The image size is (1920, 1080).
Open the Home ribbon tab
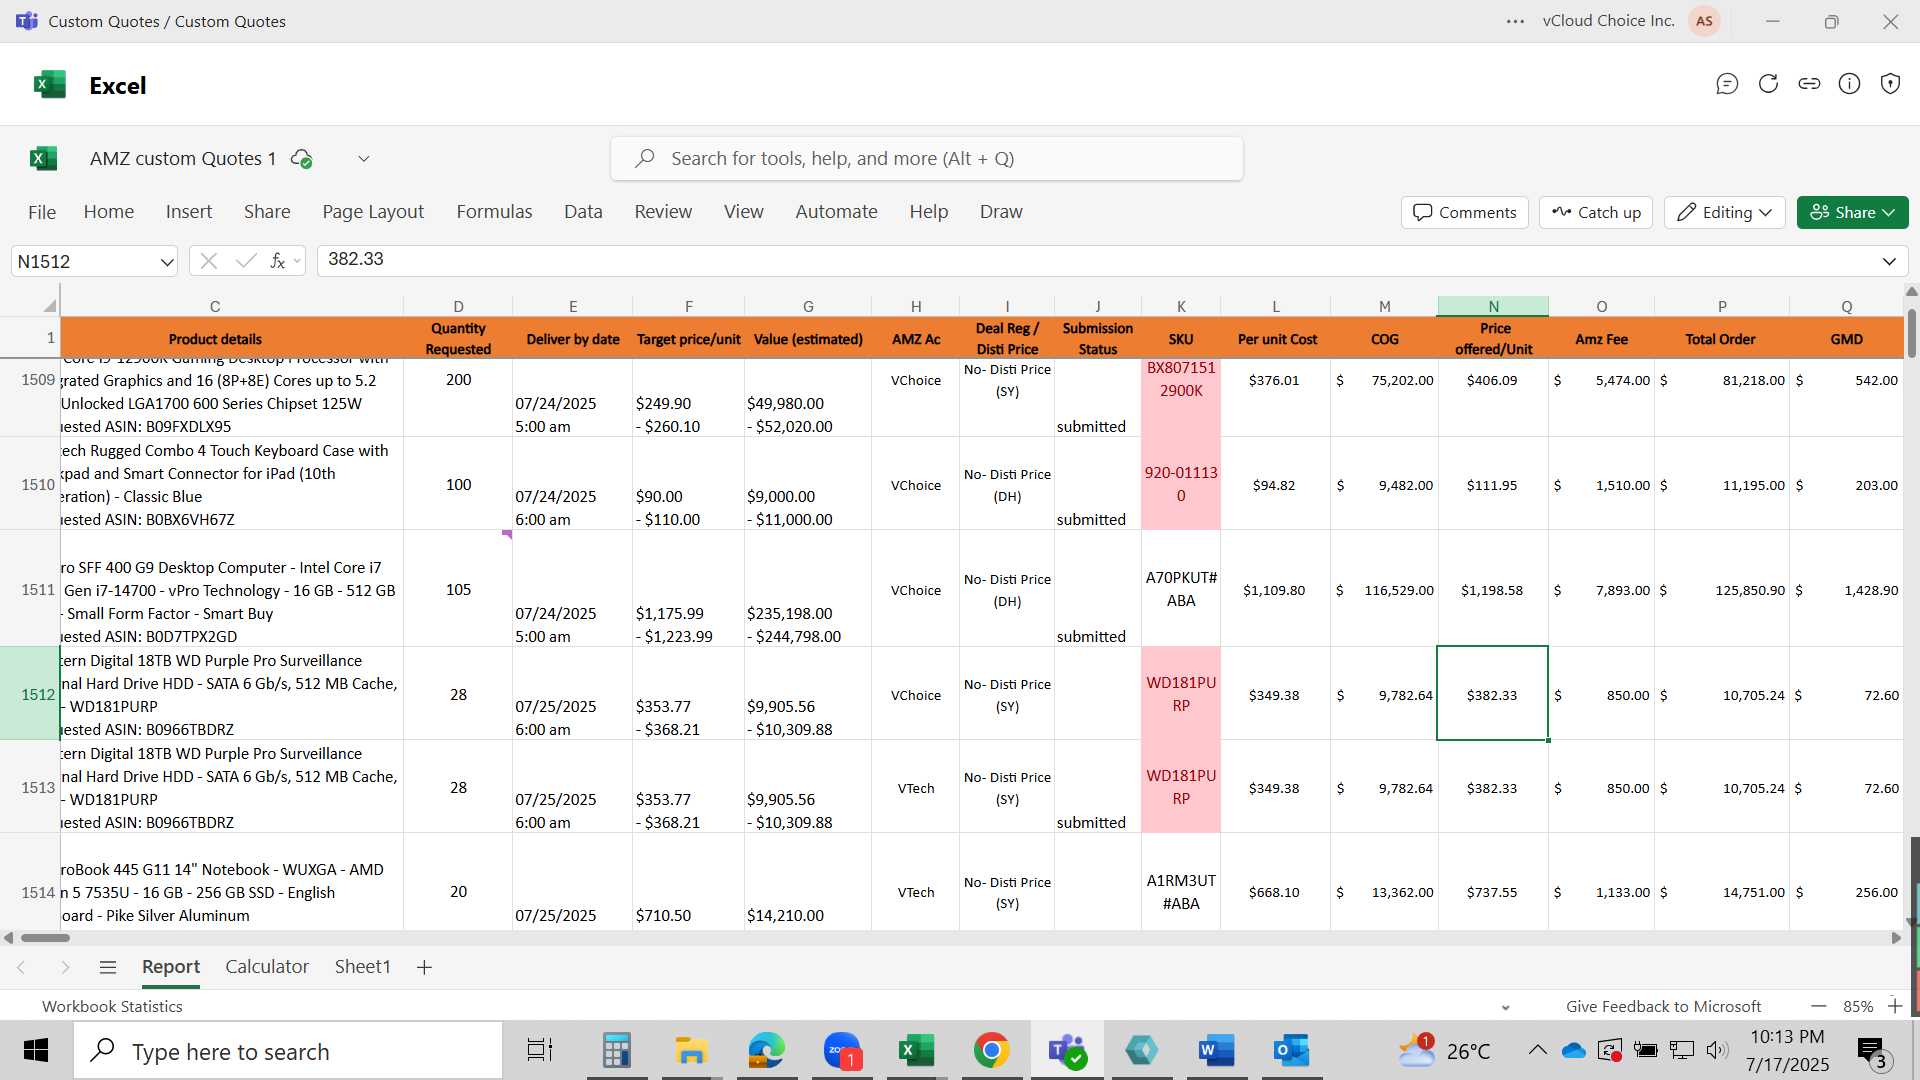click(109, 212)
